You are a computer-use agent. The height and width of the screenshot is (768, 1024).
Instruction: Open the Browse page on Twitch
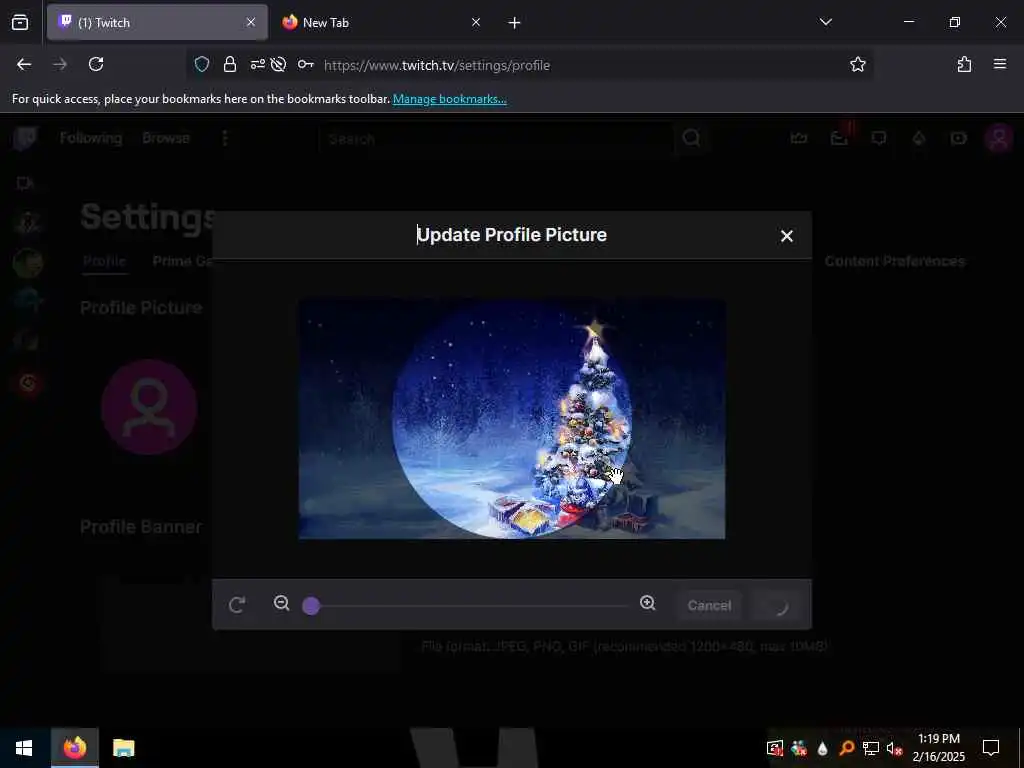(x=166, y=138)
